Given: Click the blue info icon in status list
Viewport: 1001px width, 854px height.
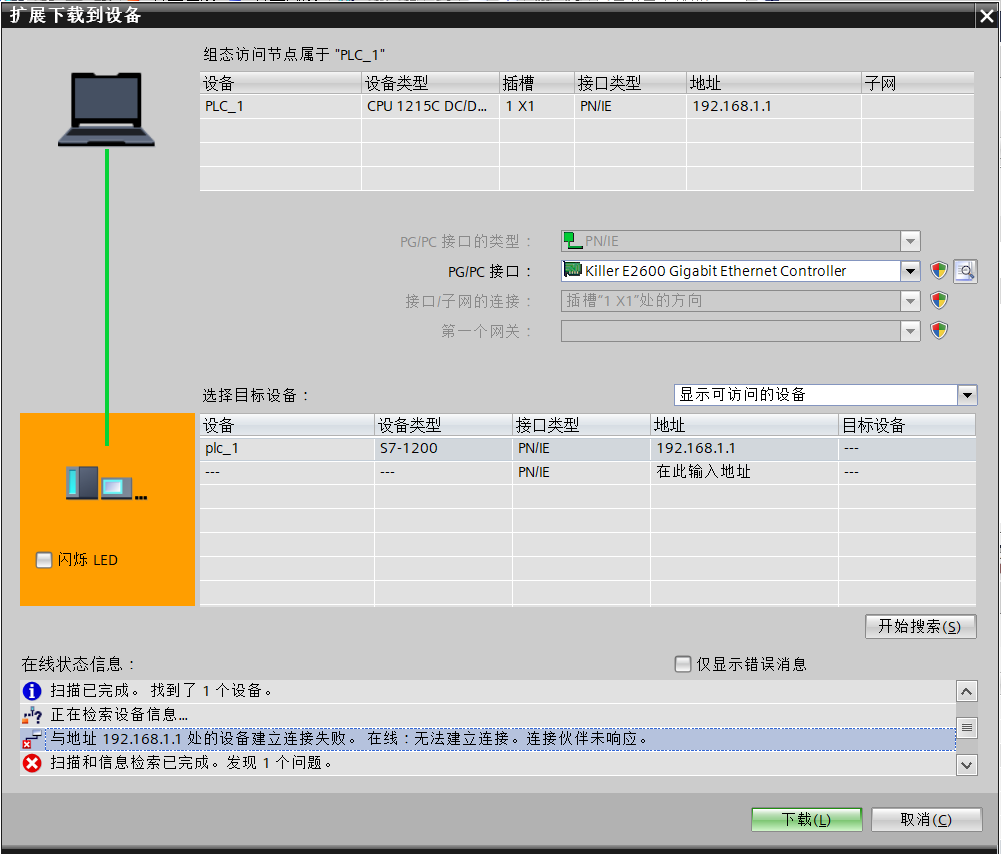Looking at the screenshot, I should (x=32, y=691).
